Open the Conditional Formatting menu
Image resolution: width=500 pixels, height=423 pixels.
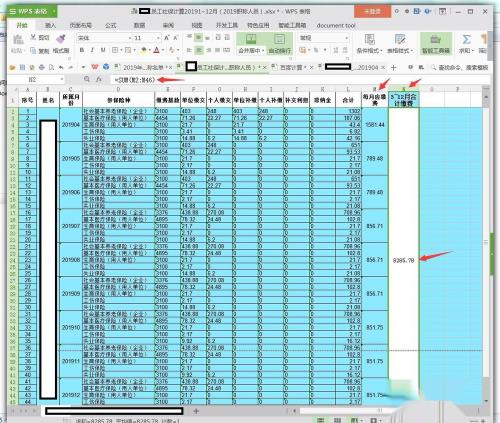[x=369, y=44]
